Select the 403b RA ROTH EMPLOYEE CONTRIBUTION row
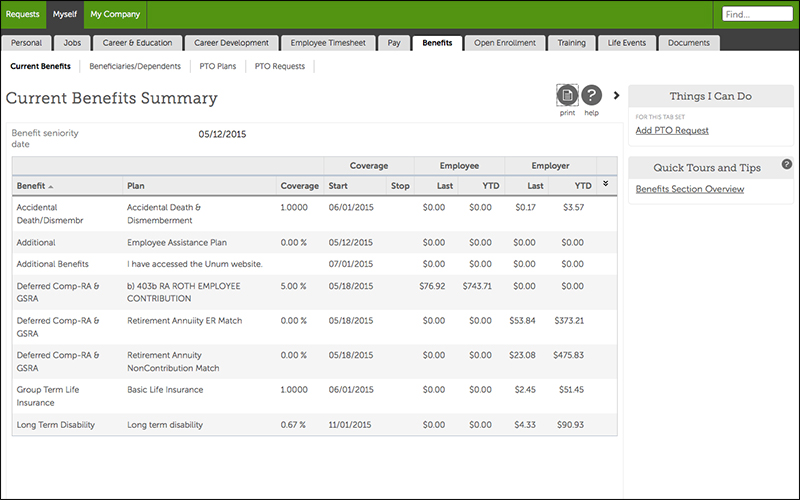Screen dimensions: 800x500 tap(314, 292)
